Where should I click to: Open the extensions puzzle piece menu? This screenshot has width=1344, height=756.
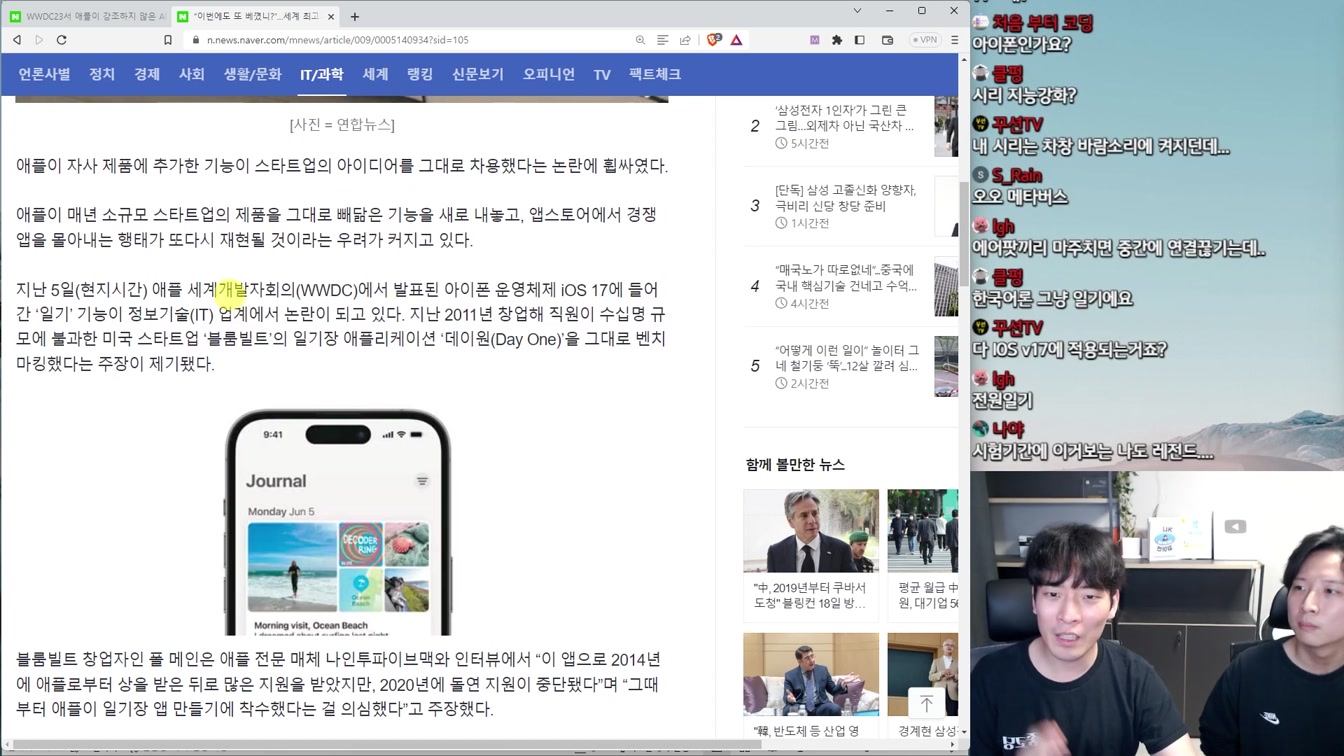[837, 40]
